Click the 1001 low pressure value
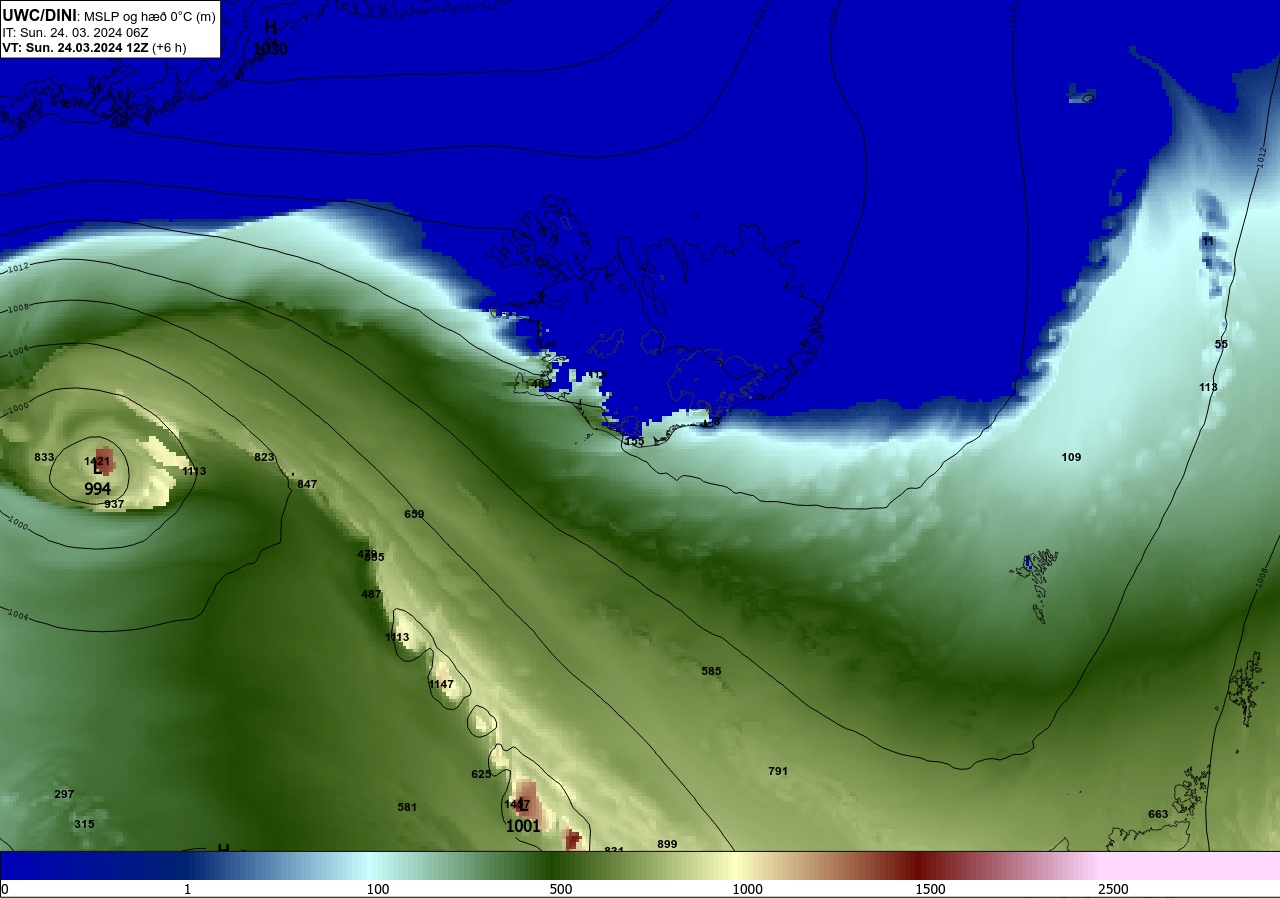Image resolution: width=1280 pixels, height=898 pixels. pos(523,827)
